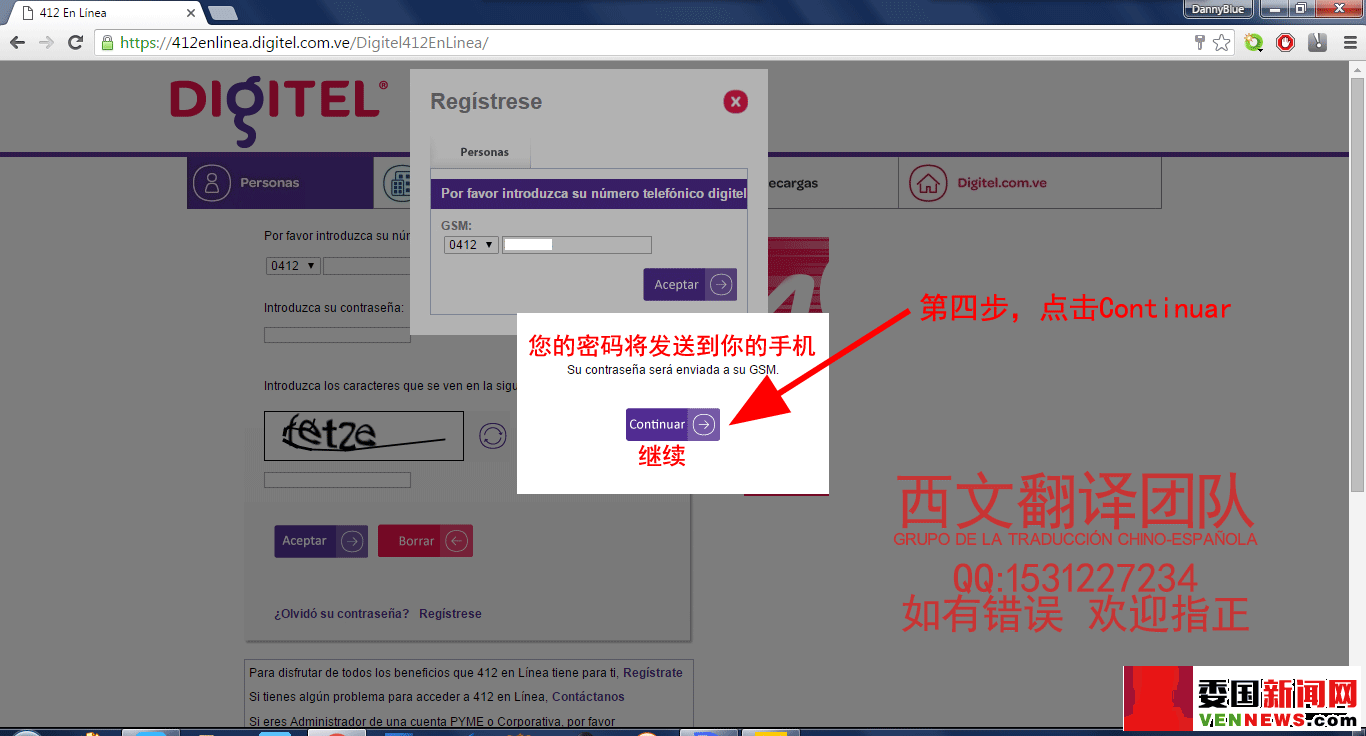Select the Personas navigation item

(x=280, y=183)
